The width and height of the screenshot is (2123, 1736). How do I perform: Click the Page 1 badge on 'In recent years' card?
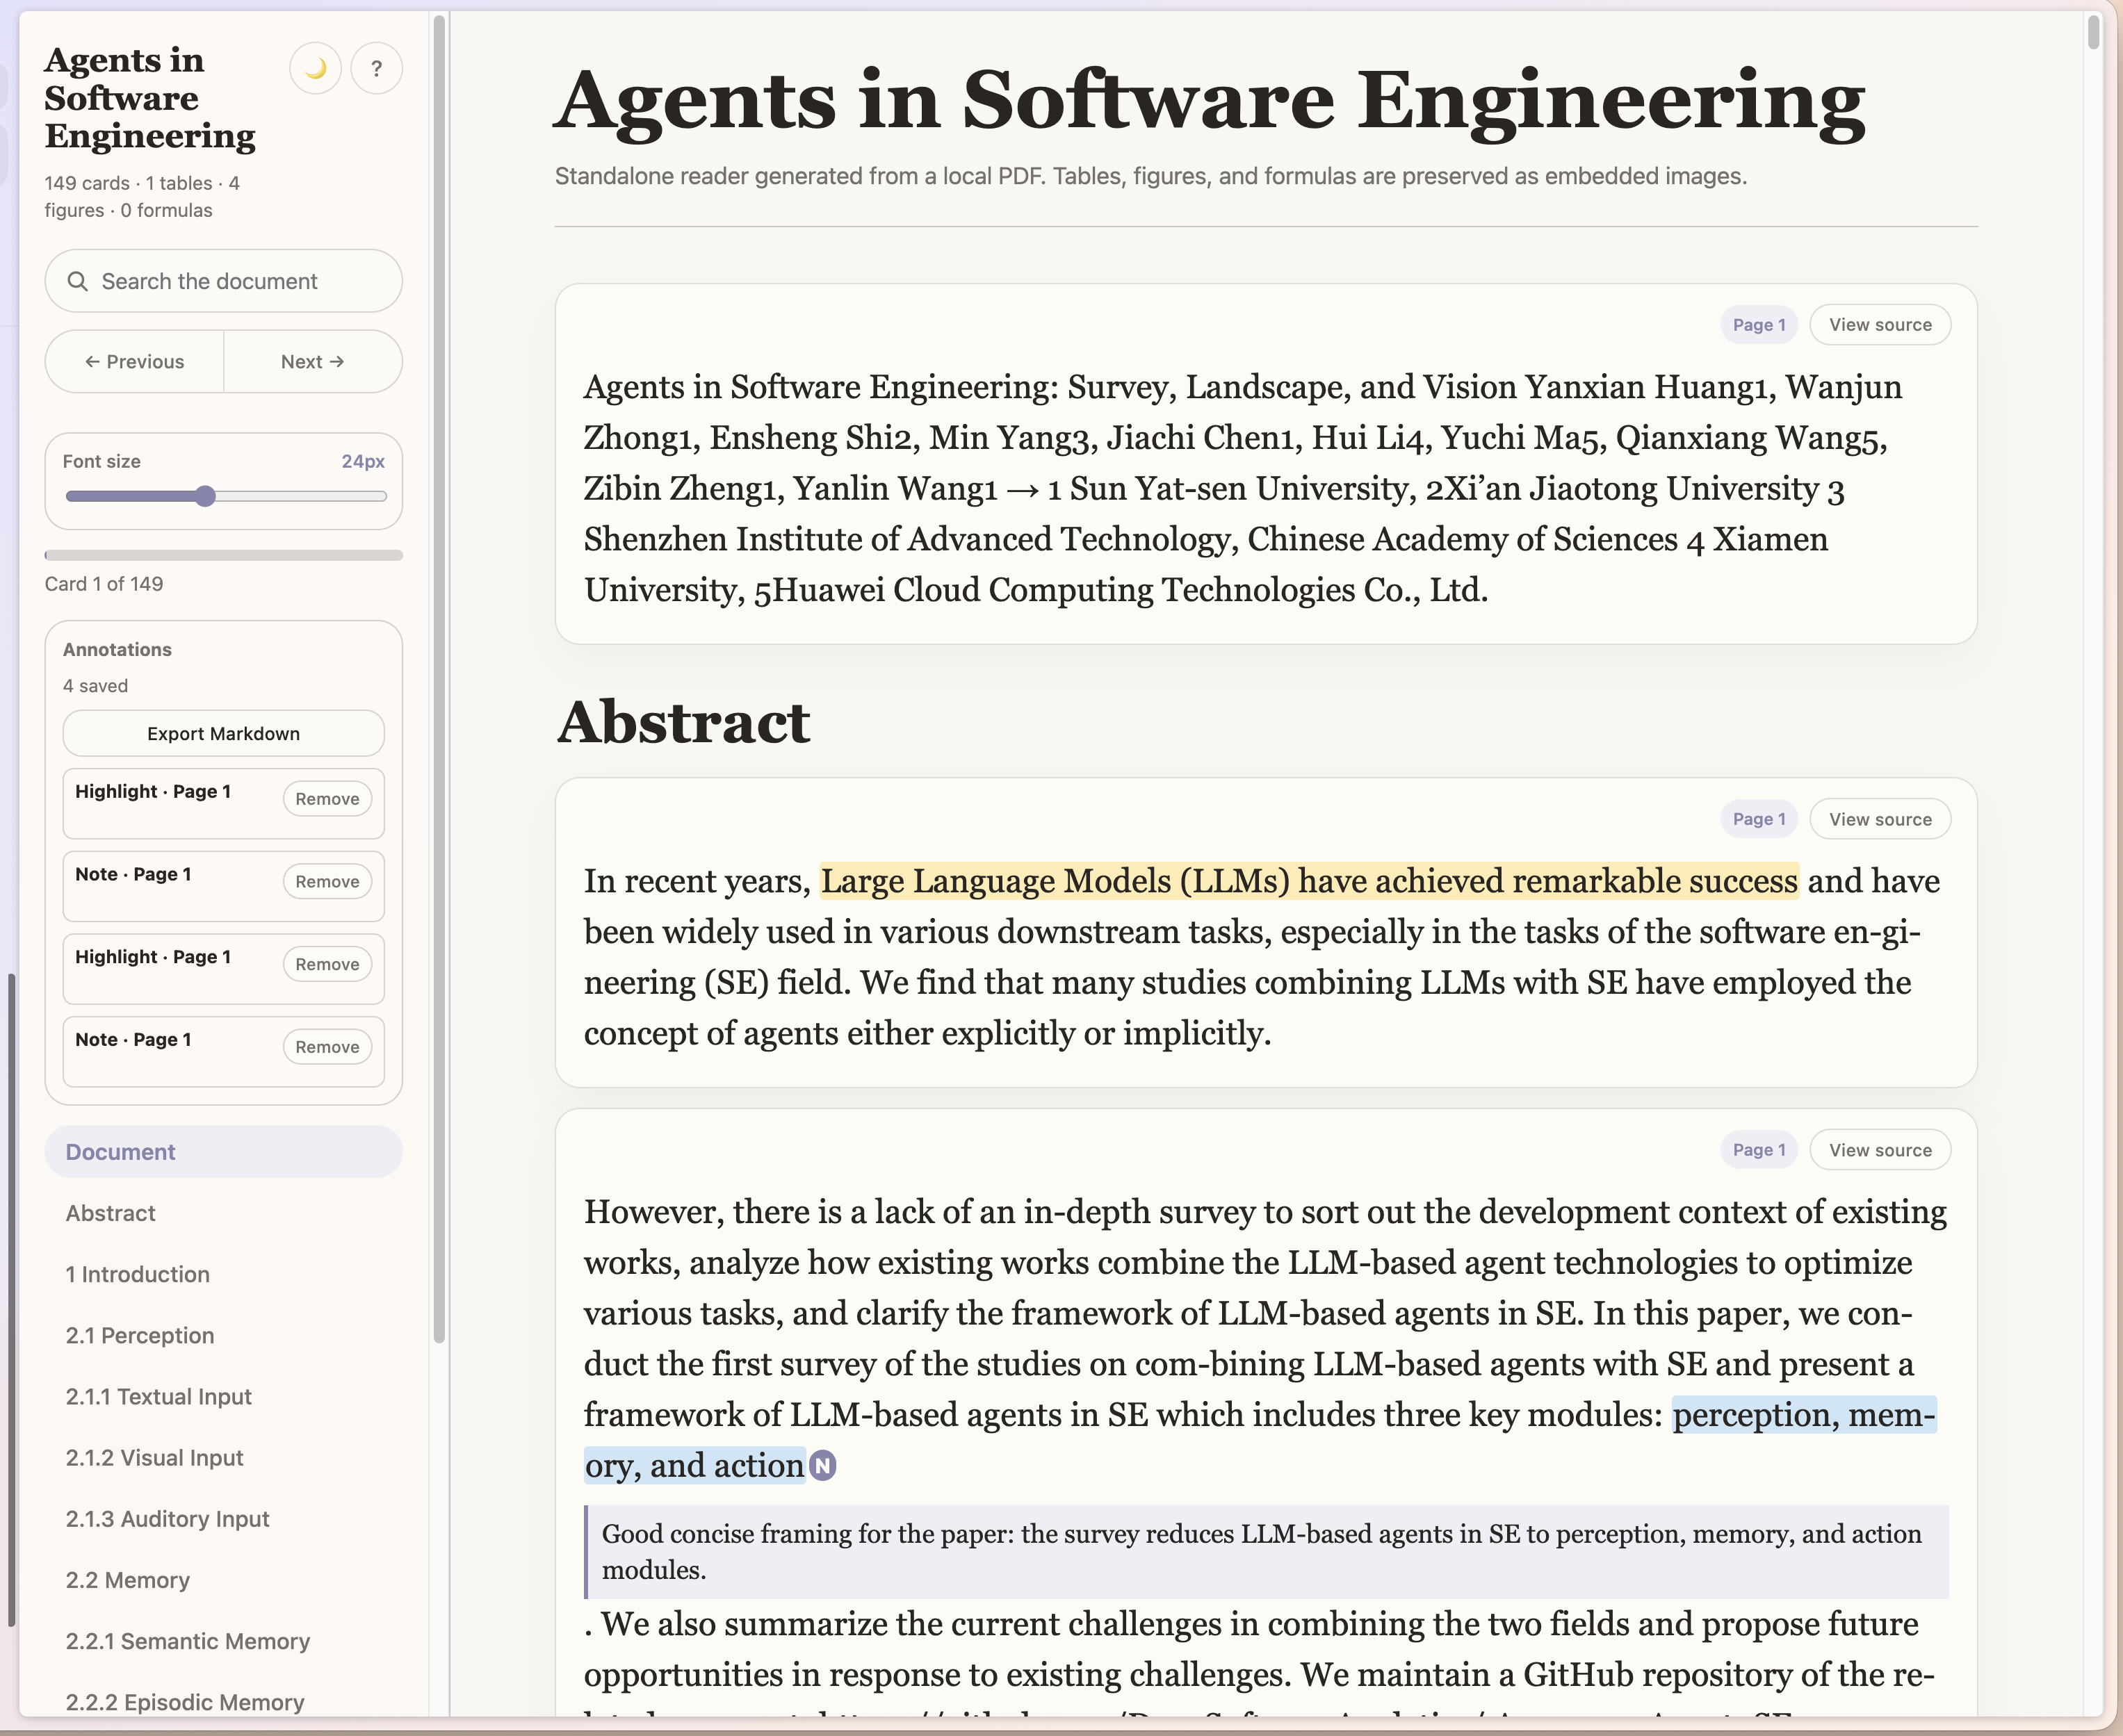click(1759, 819)
